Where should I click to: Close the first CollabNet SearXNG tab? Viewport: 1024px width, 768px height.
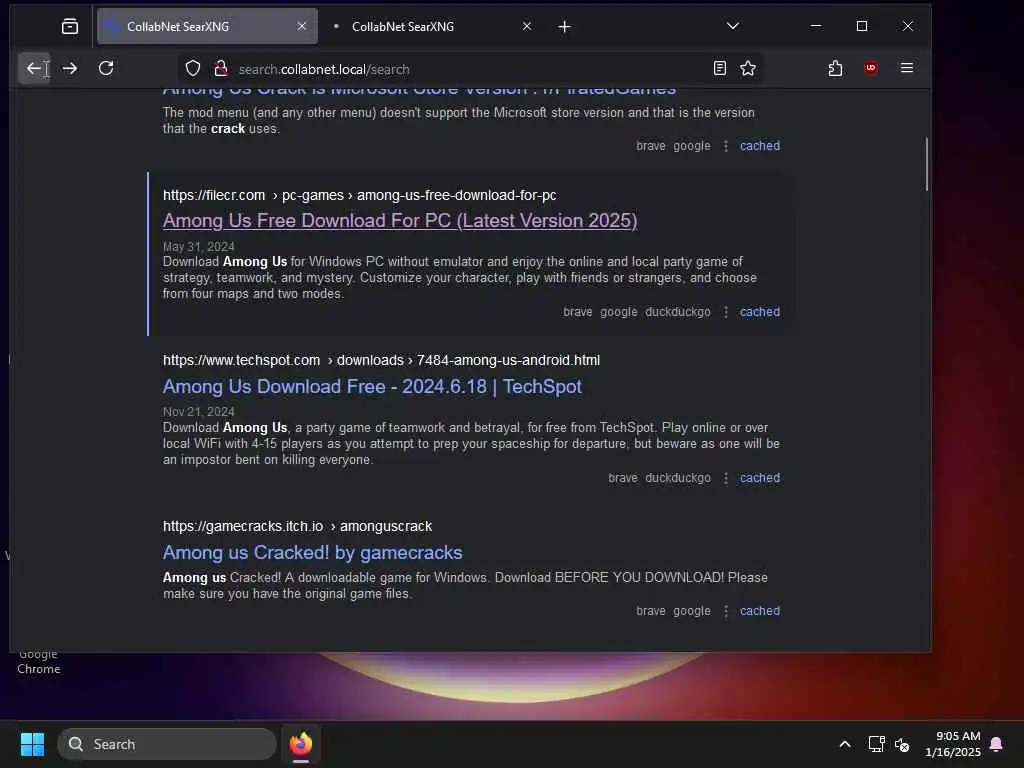302,26
